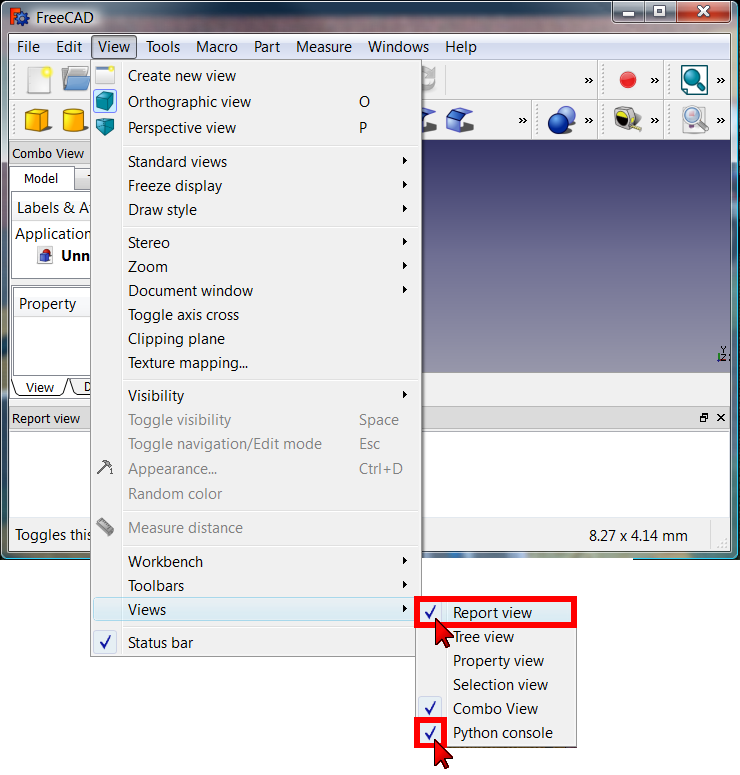Click the FreeCAD application logo in the title bar
Image resolution: width=740 pixels, height=775 pixels.
pos(19,17)
